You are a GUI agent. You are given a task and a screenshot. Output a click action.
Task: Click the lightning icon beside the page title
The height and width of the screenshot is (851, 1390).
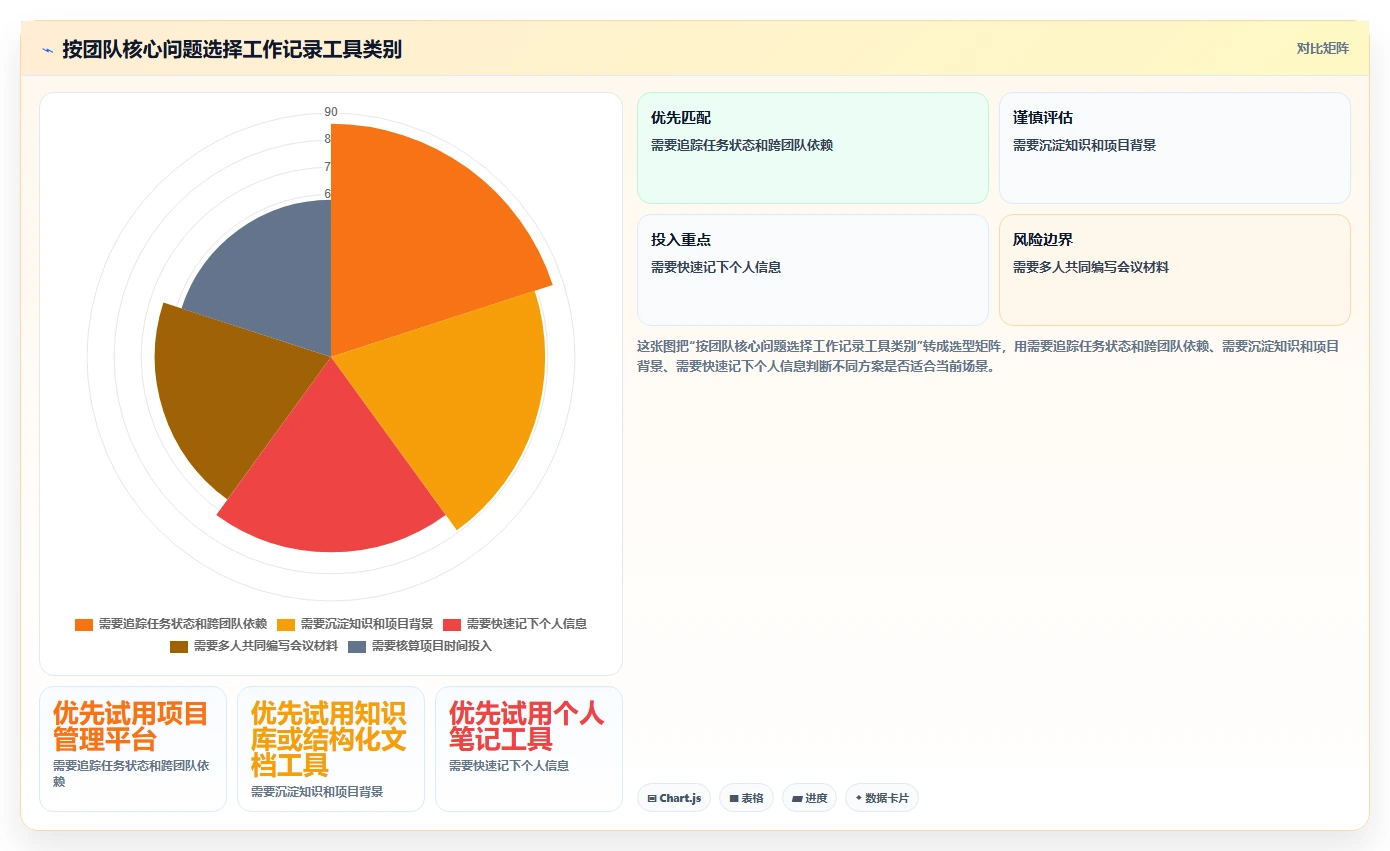pyautogui.click(x=47, y=49)
